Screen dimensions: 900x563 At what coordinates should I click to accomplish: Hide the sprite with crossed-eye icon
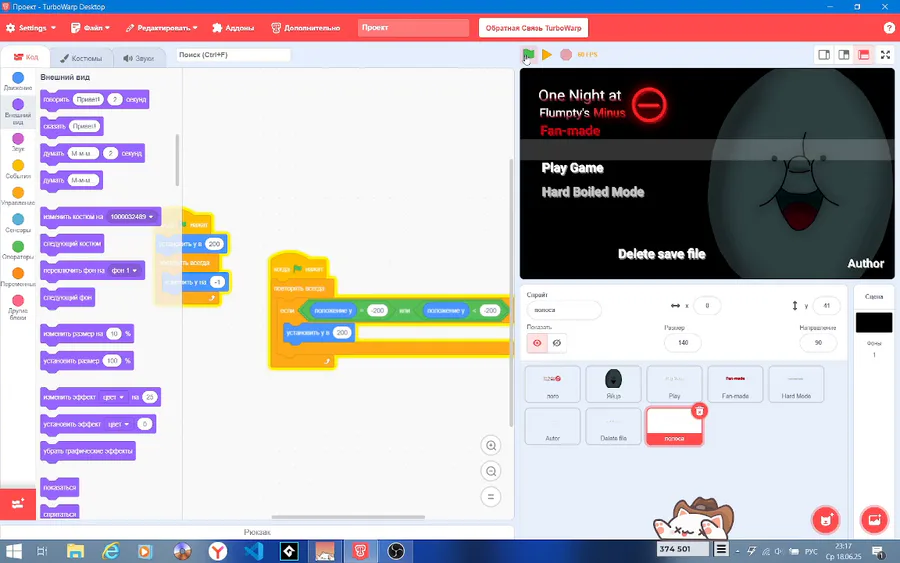coord(557,343)
